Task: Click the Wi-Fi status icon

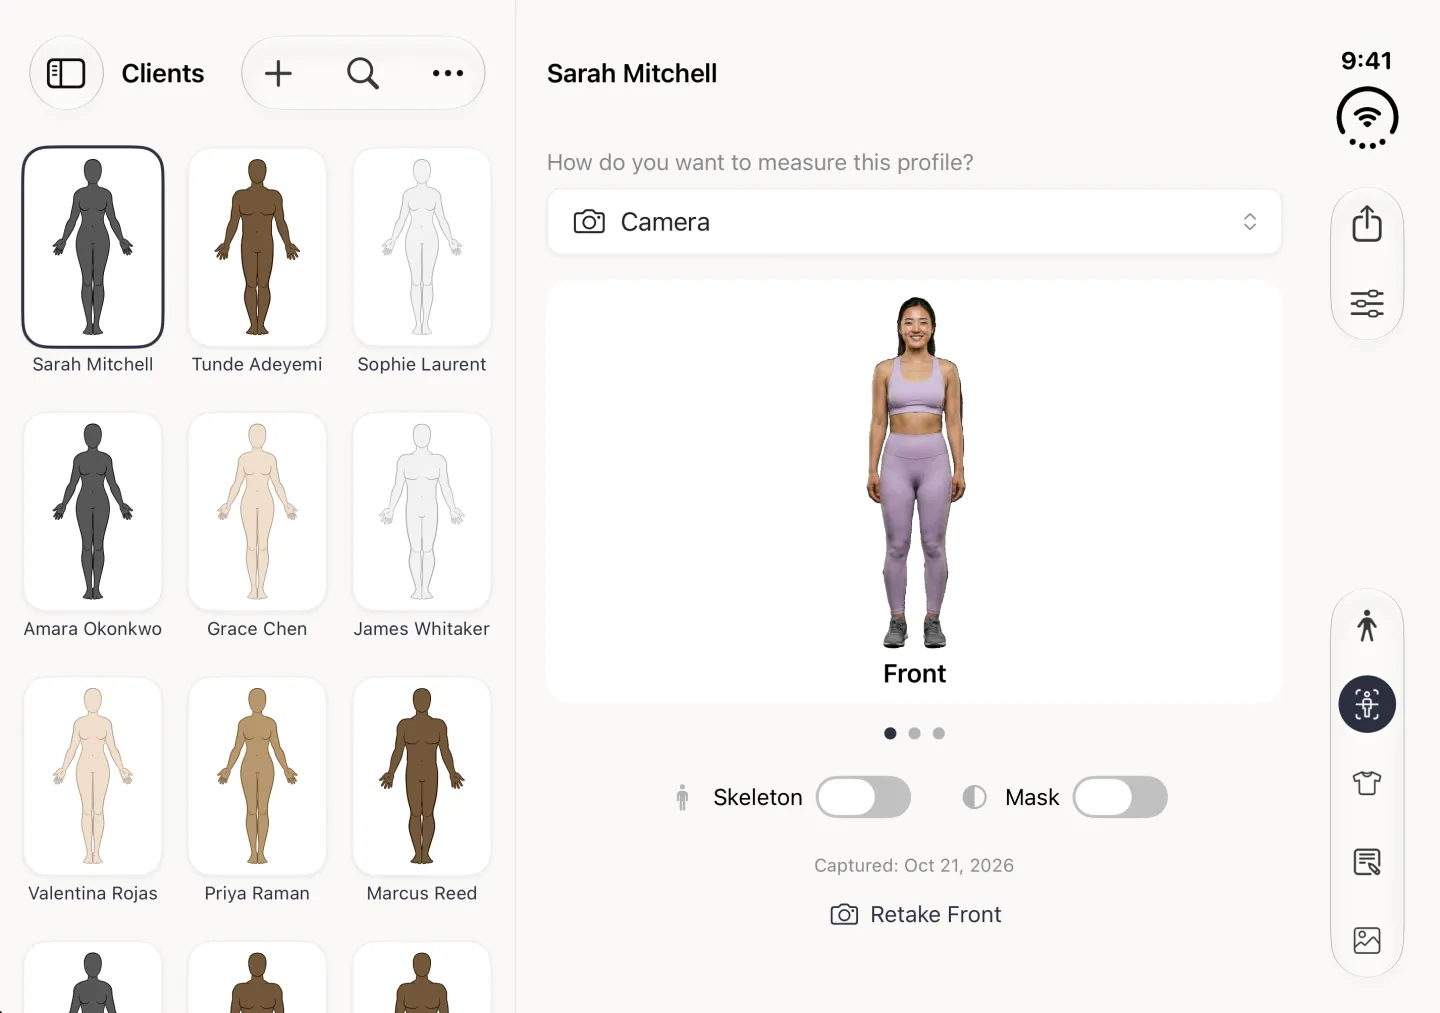Action: (x=1367, y=118)
